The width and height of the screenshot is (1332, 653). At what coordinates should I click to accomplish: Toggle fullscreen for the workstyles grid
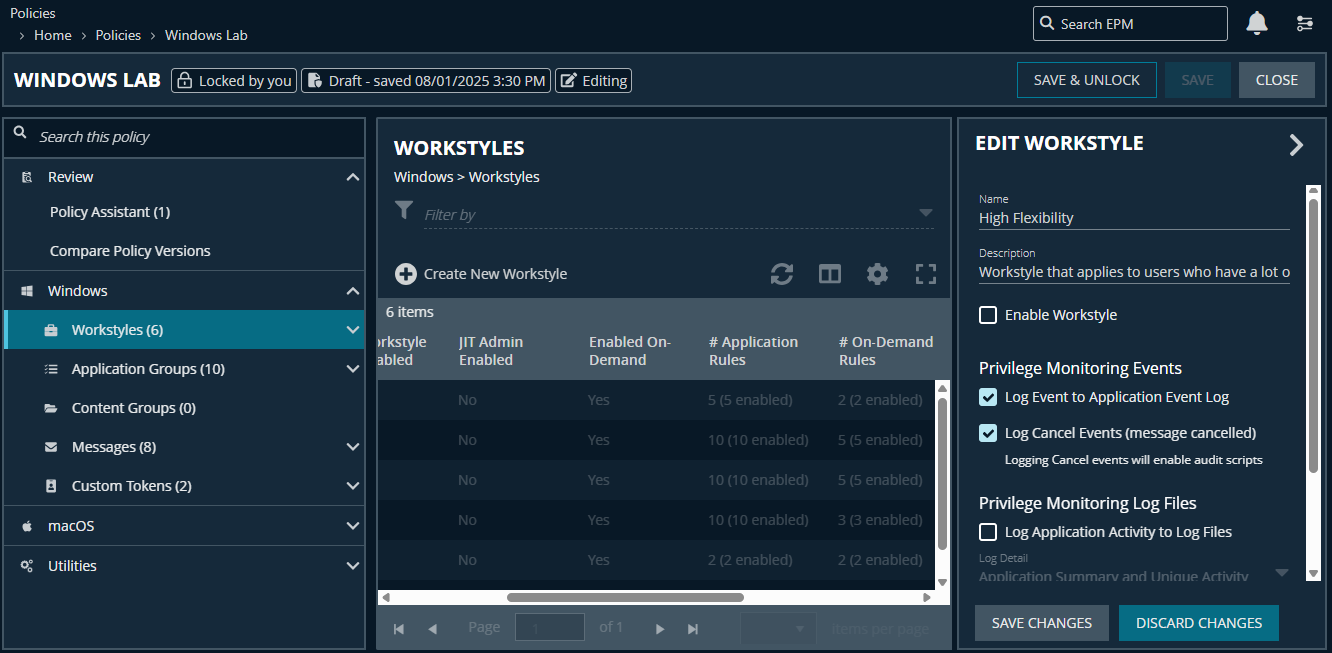(x=926, y=274)
